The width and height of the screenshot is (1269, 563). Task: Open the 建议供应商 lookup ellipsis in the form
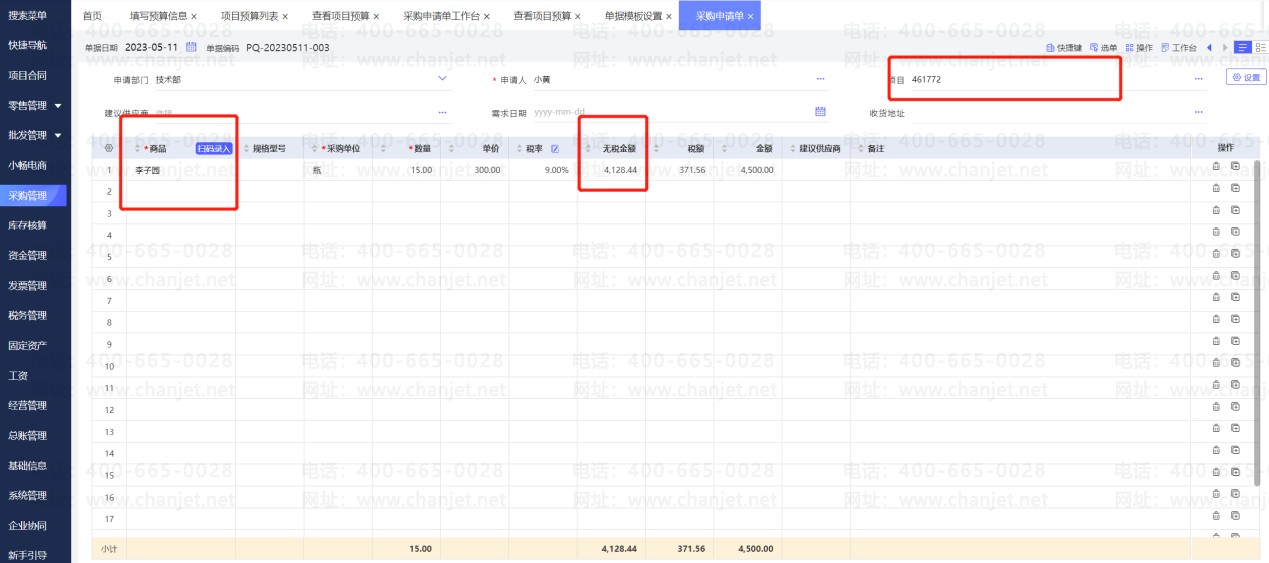442,112
